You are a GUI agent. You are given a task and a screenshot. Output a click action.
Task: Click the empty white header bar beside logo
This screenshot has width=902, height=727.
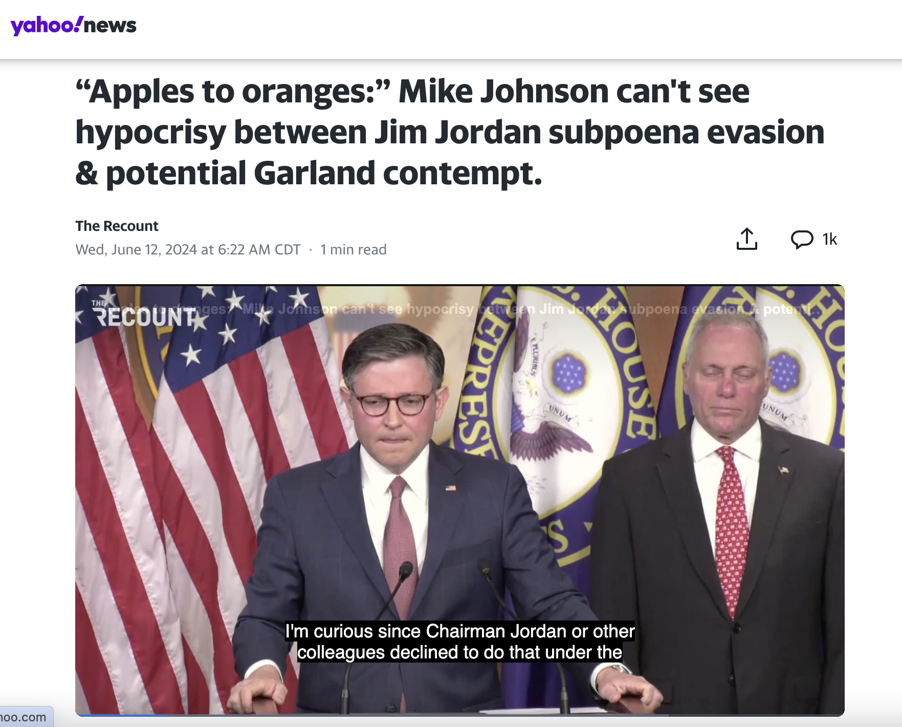click(x=518, y=29)
